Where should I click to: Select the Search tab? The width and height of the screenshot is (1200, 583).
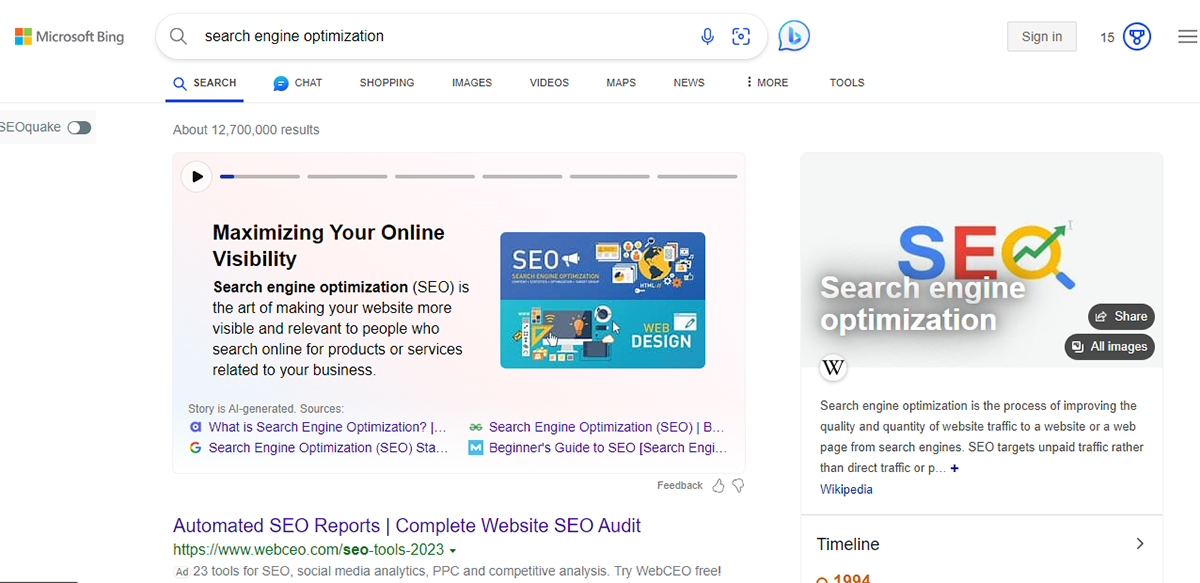coord(205,83)
